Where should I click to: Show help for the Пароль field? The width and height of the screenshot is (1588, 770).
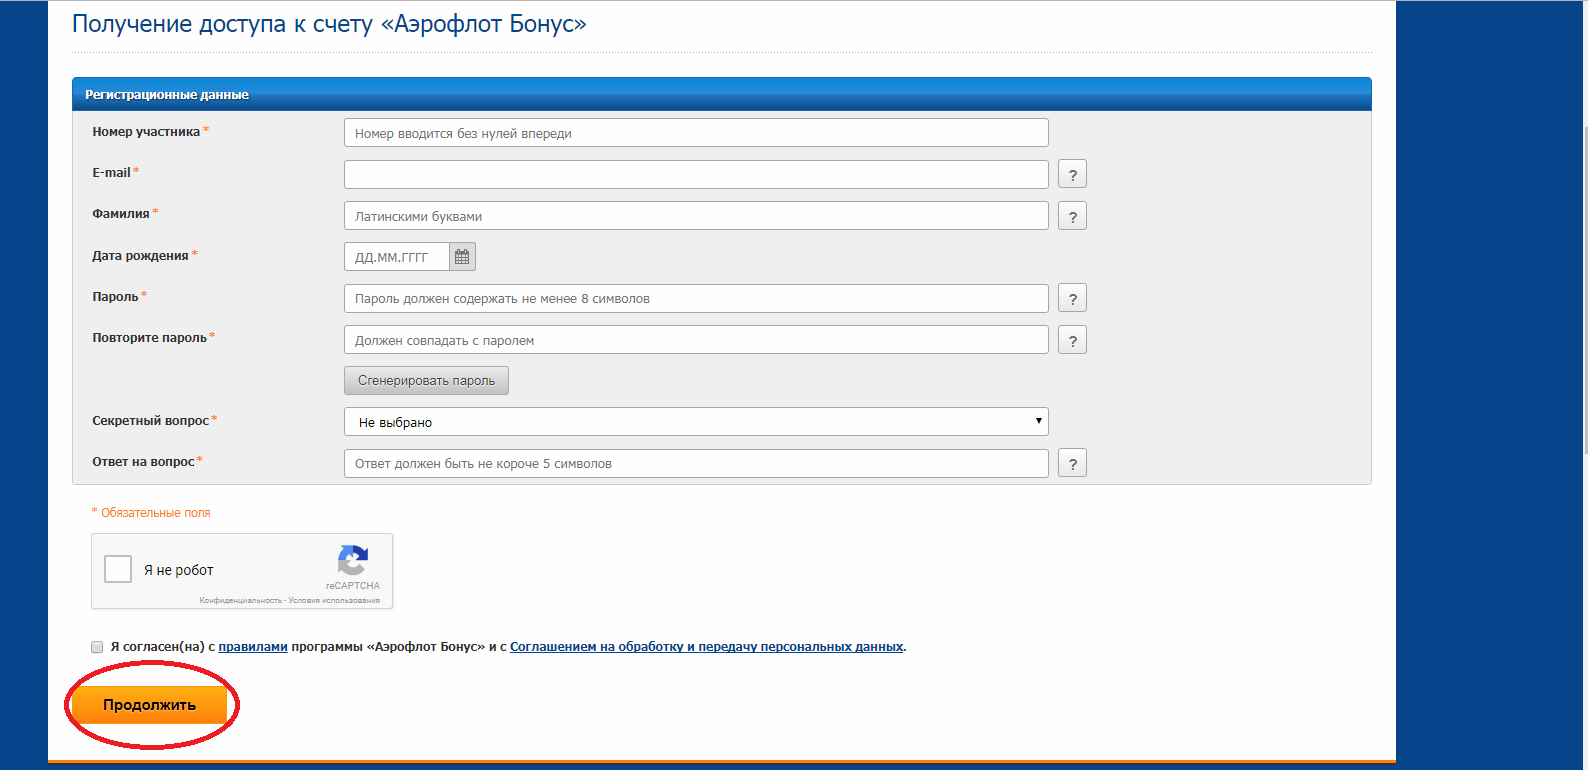[x=1072, y=299]
